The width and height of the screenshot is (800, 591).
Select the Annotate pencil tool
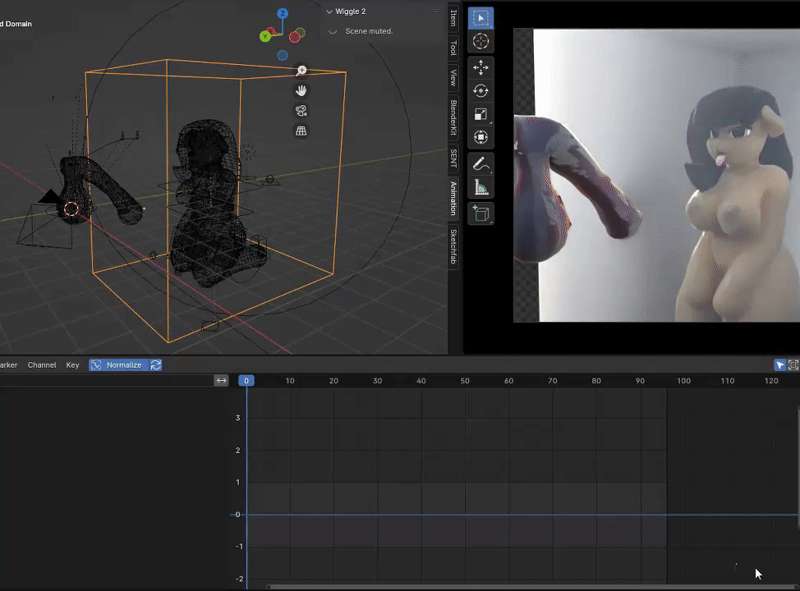point(480,164)
